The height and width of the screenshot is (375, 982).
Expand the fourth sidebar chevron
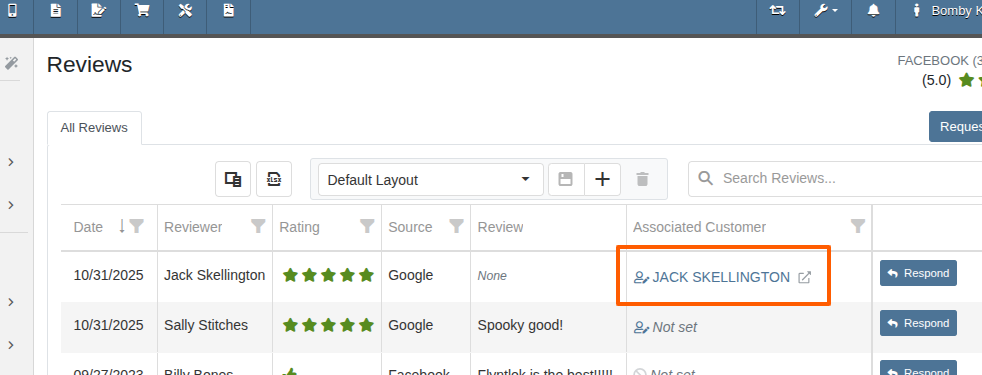pos(11,345)
